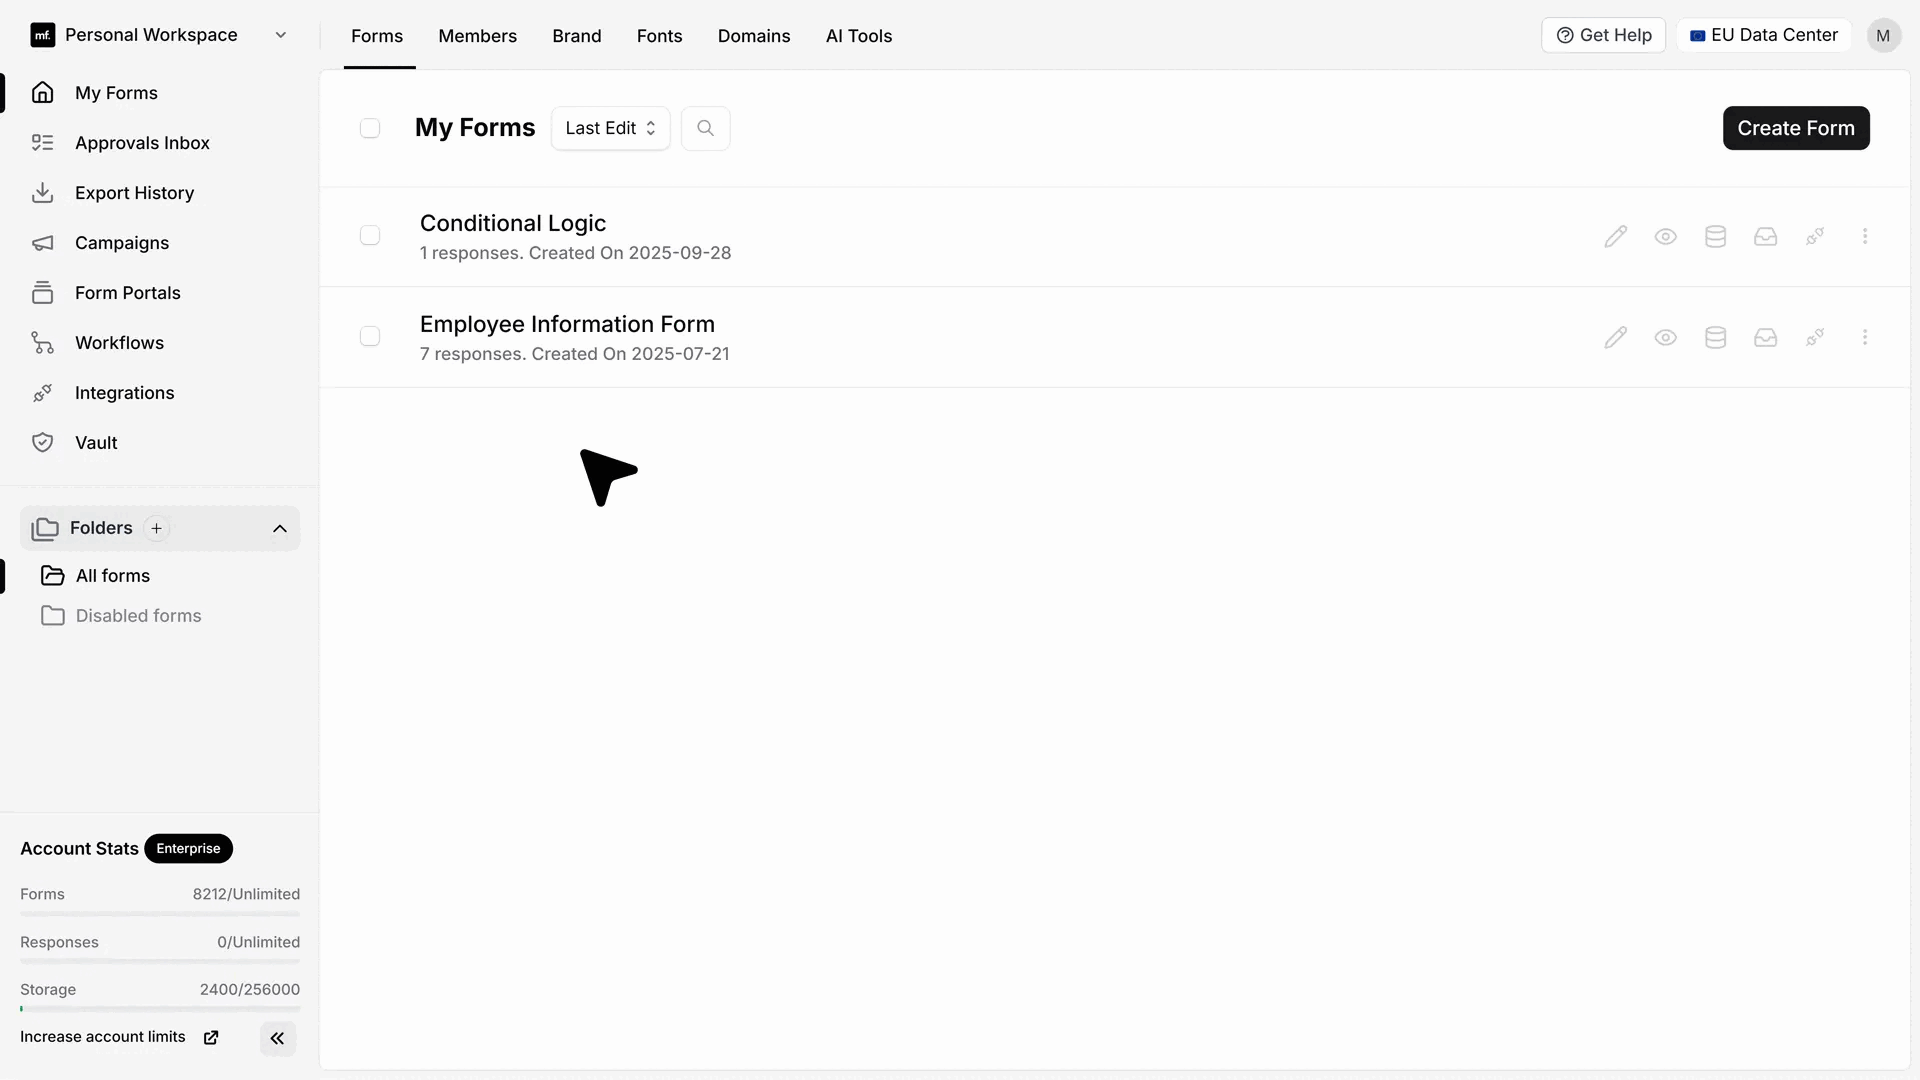Click the Integrations plug icon in sidebar
The width and height of the screenshot is (1920, 1080).
[x=42, y=393]
